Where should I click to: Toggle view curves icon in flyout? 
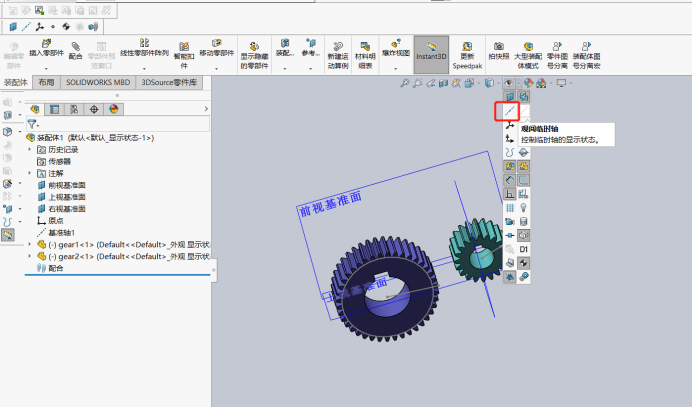pos(510,152)
